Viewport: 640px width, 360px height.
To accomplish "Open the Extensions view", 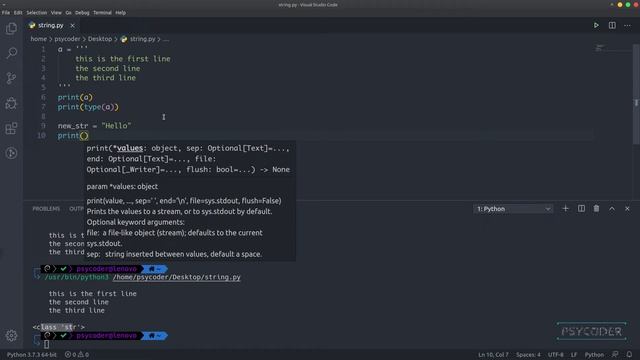I will (11, 128).
